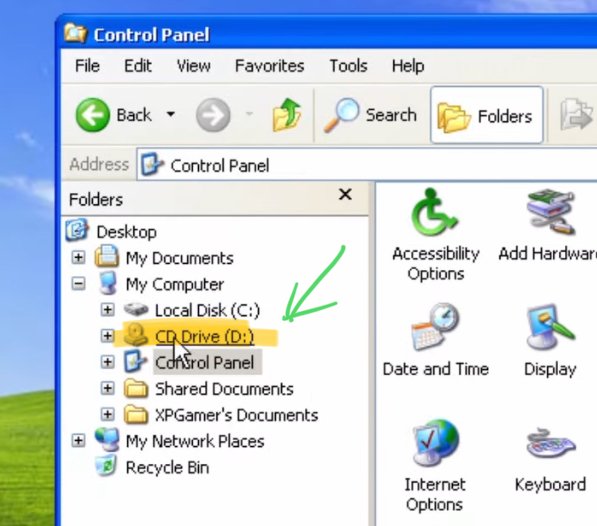The width and height of the screenshot is (597, 526).
Task: Expand the My Network Places node
Action: (x=78, y=440)
